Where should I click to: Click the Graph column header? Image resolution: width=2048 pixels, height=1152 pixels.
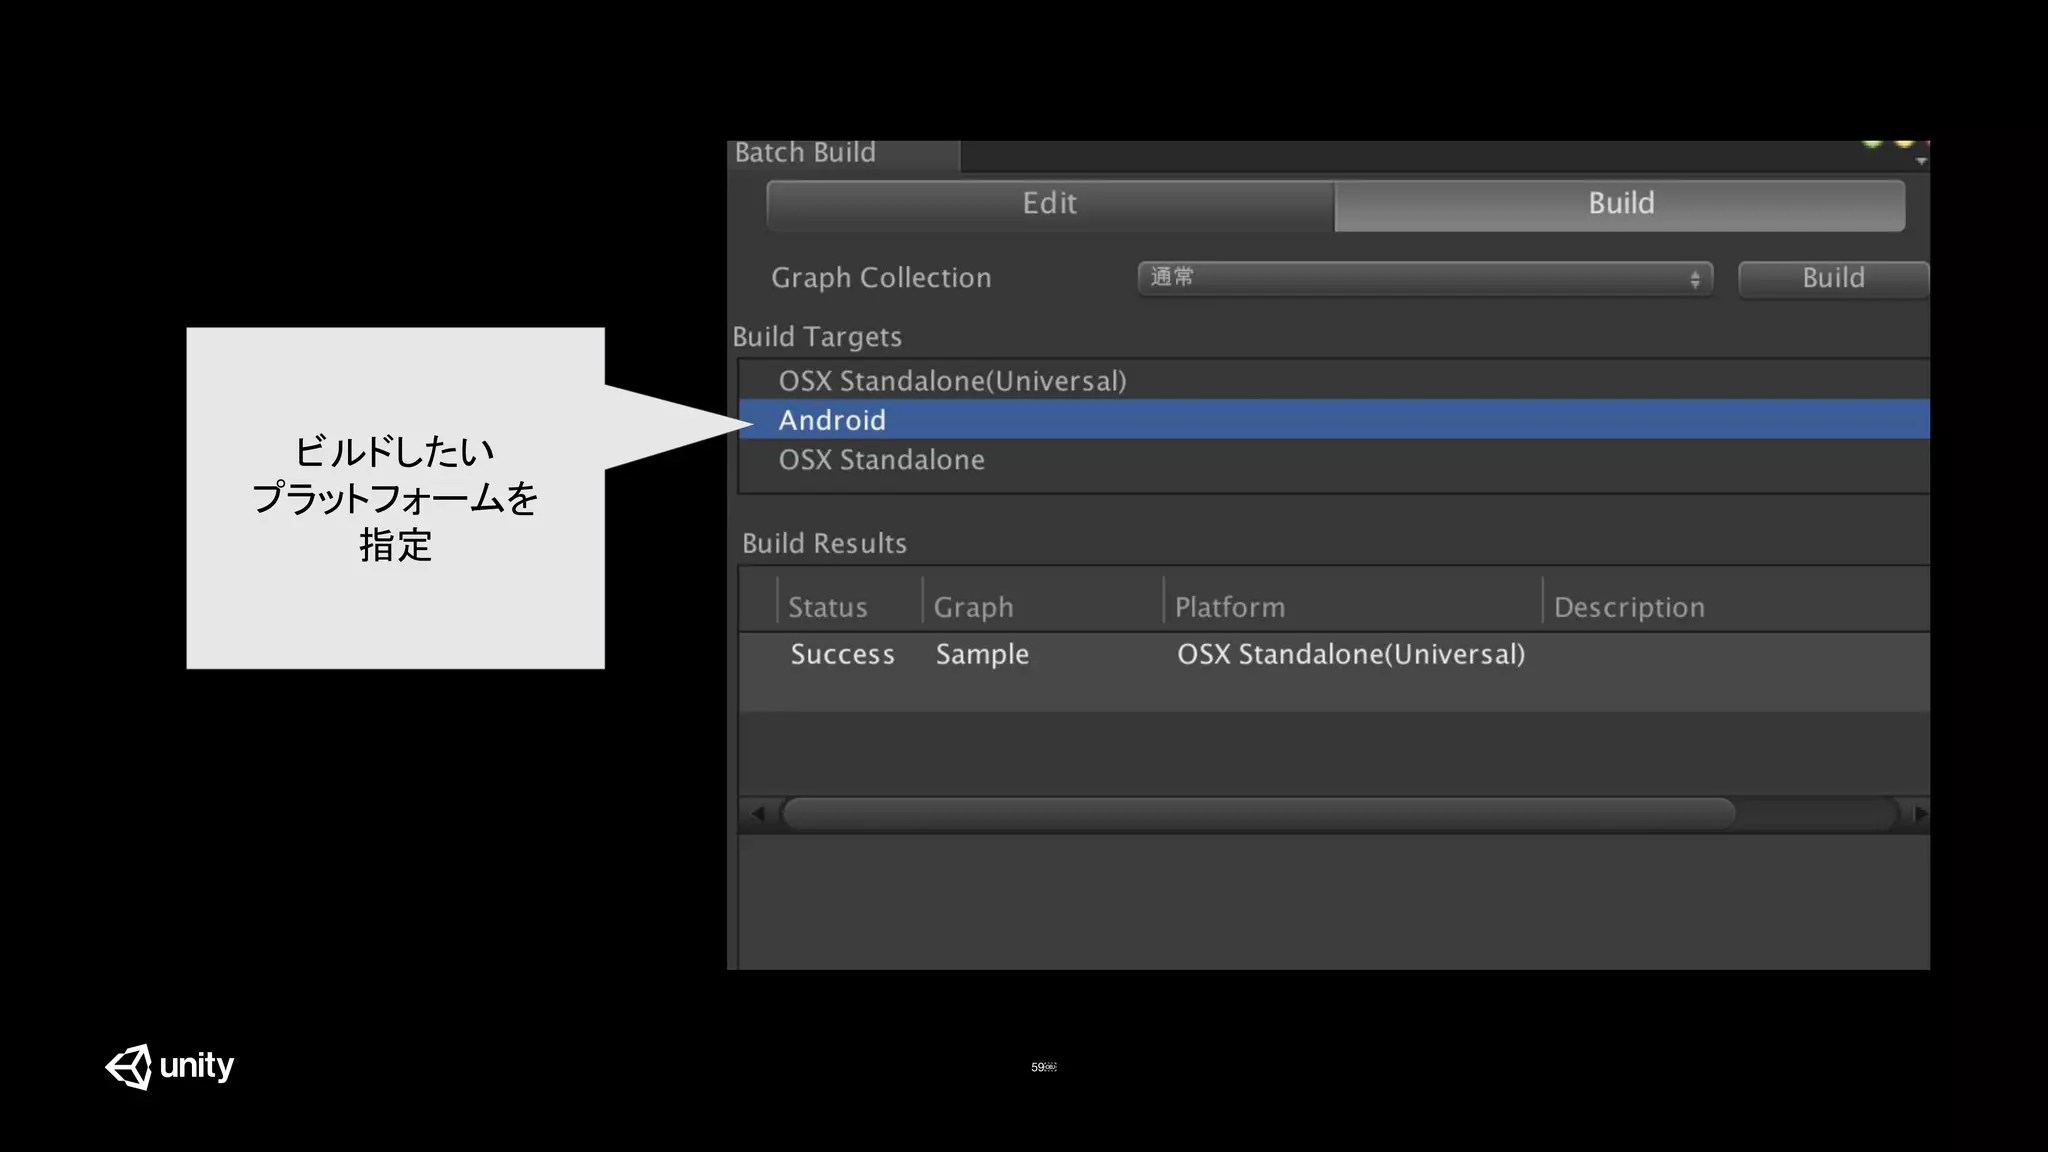tap(973, 607)
